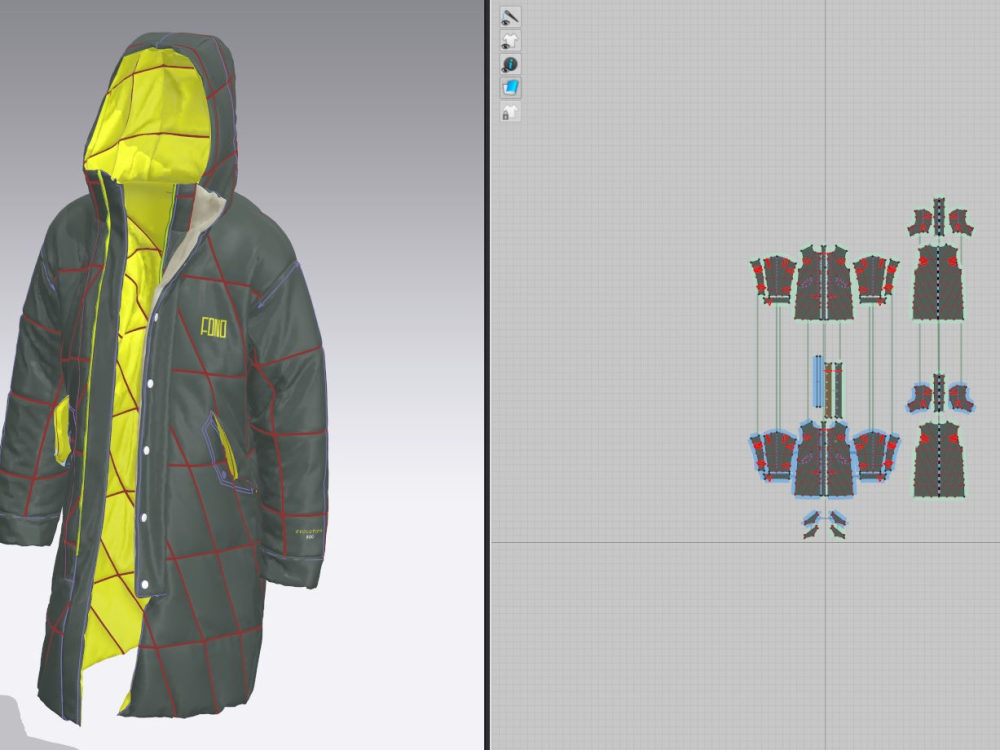Screen dimensions: 1000x750
Task: Select the blue vertical placket strip pattern
Action: pos(818,382)
